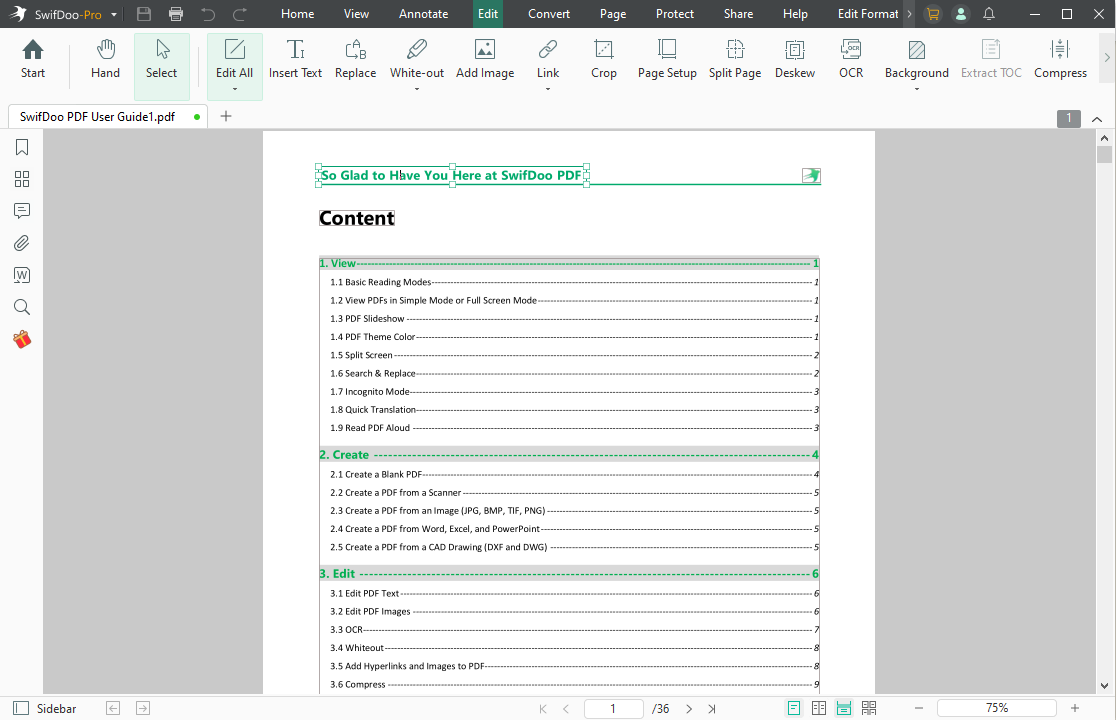
Task: Open the notifications bell
Action: [989, 14]
